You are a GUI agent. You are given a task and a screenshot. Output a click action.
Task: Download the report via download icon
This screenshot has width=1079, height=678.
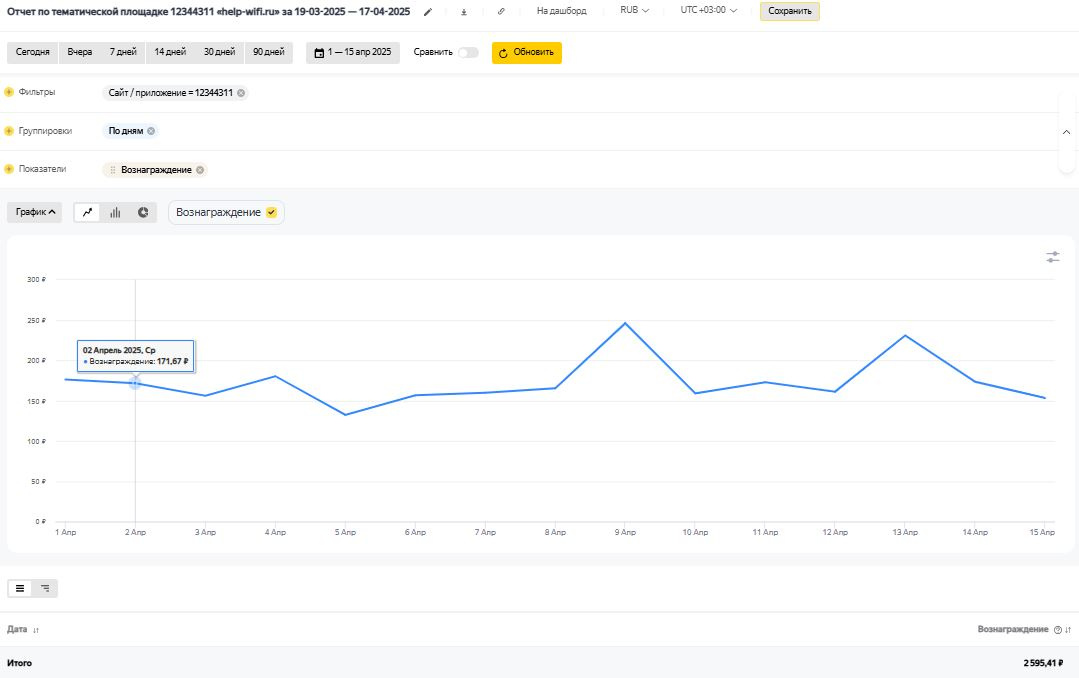pyautogui.click(x=464, y=12)
